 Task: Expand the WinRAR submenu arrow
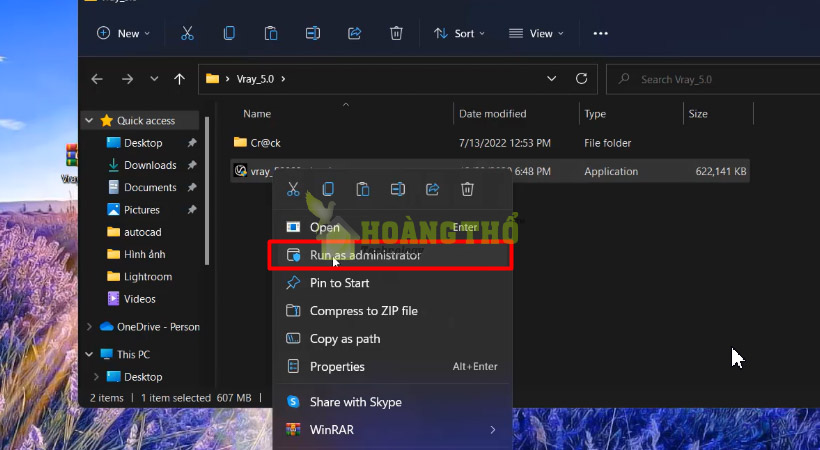493,430
